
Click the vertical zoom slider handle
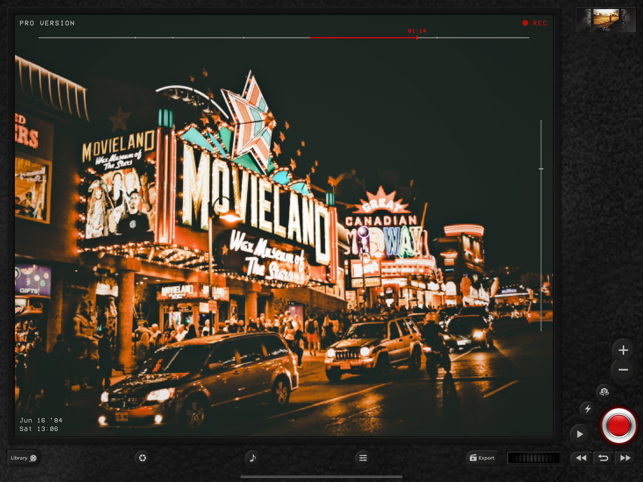[x=541, y=169]
